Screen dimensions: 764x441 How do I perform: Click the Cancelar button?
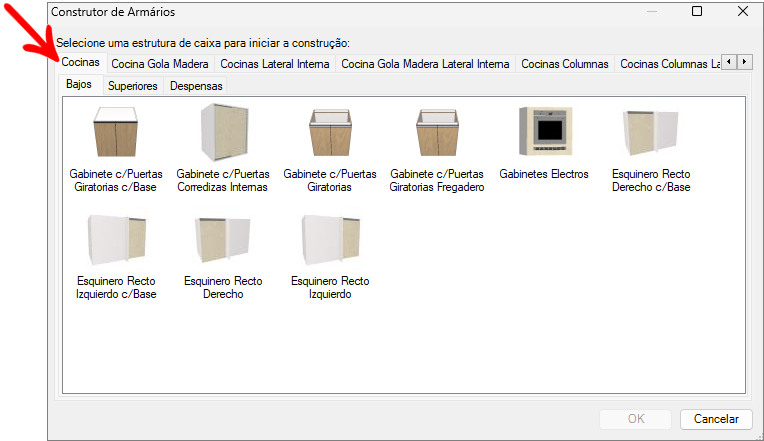pyautogui.click(x=716, y=419)
